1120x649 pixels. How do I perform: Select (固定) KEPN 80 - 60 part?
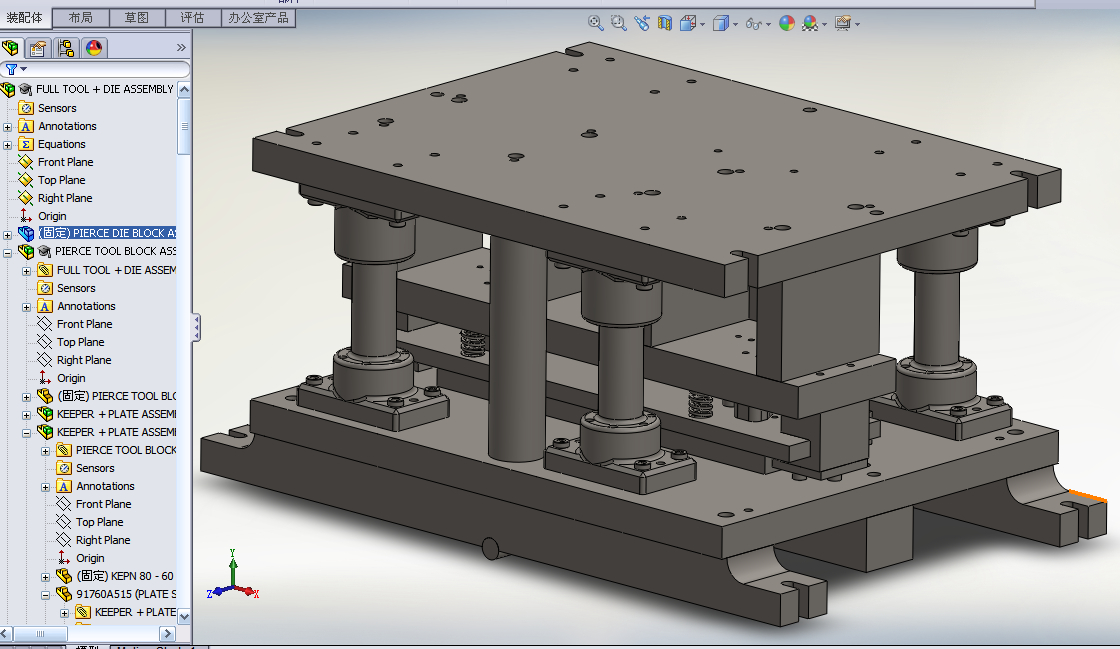[125, 575]
